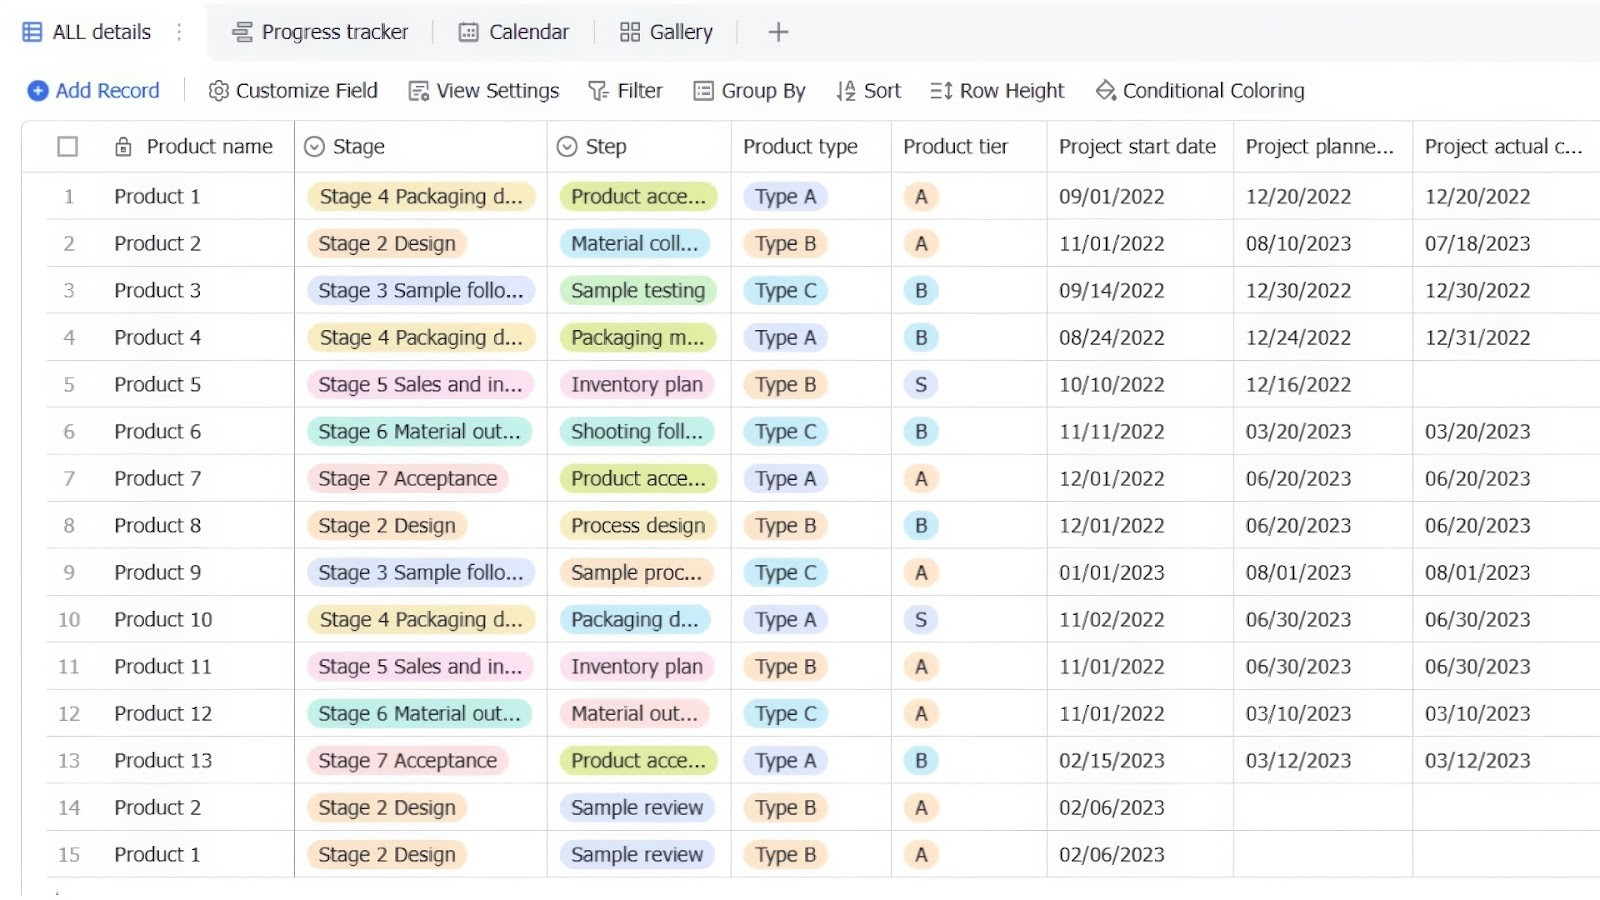The width and height of the screenshot is (1600, 900).
Task: Click the View Settings icon
Action: click(x=418, y=90)
